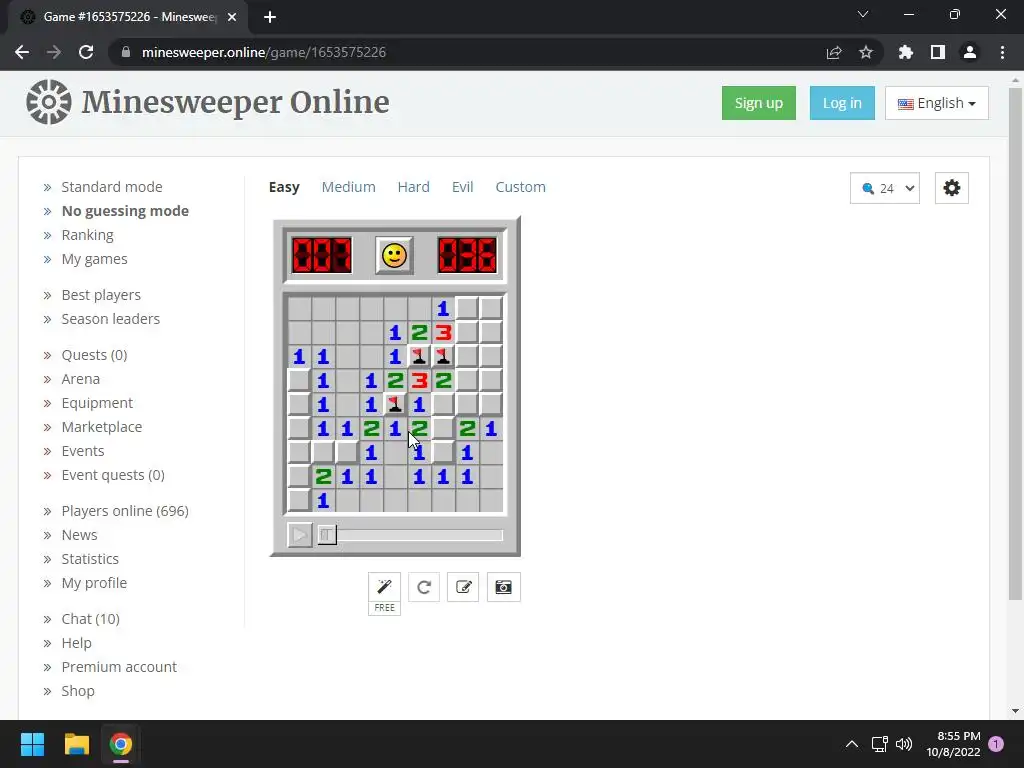View Season leaders
Viewport: 1024px width, 768px height.
110,319
